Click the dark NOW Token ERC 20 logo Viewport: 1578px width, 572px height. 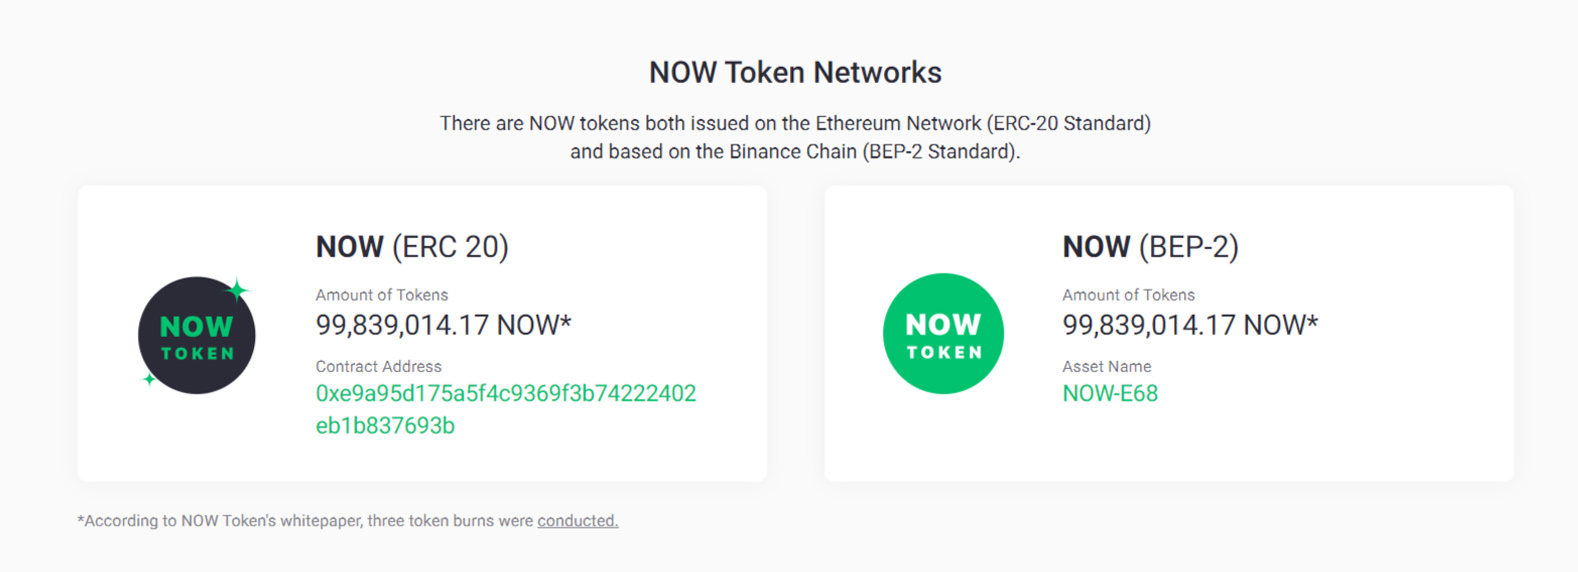pyautogui.click(x=197, y=335)
